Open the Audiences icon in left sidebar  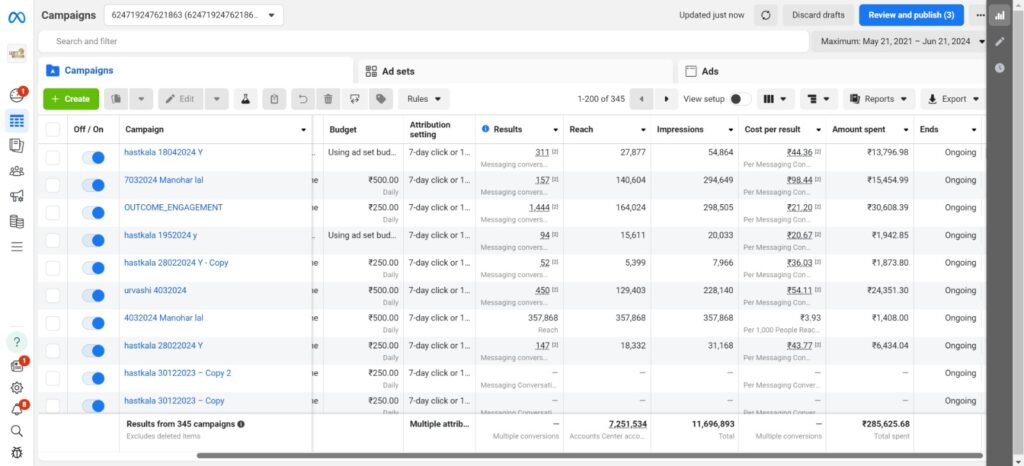(x=17, y=170)
